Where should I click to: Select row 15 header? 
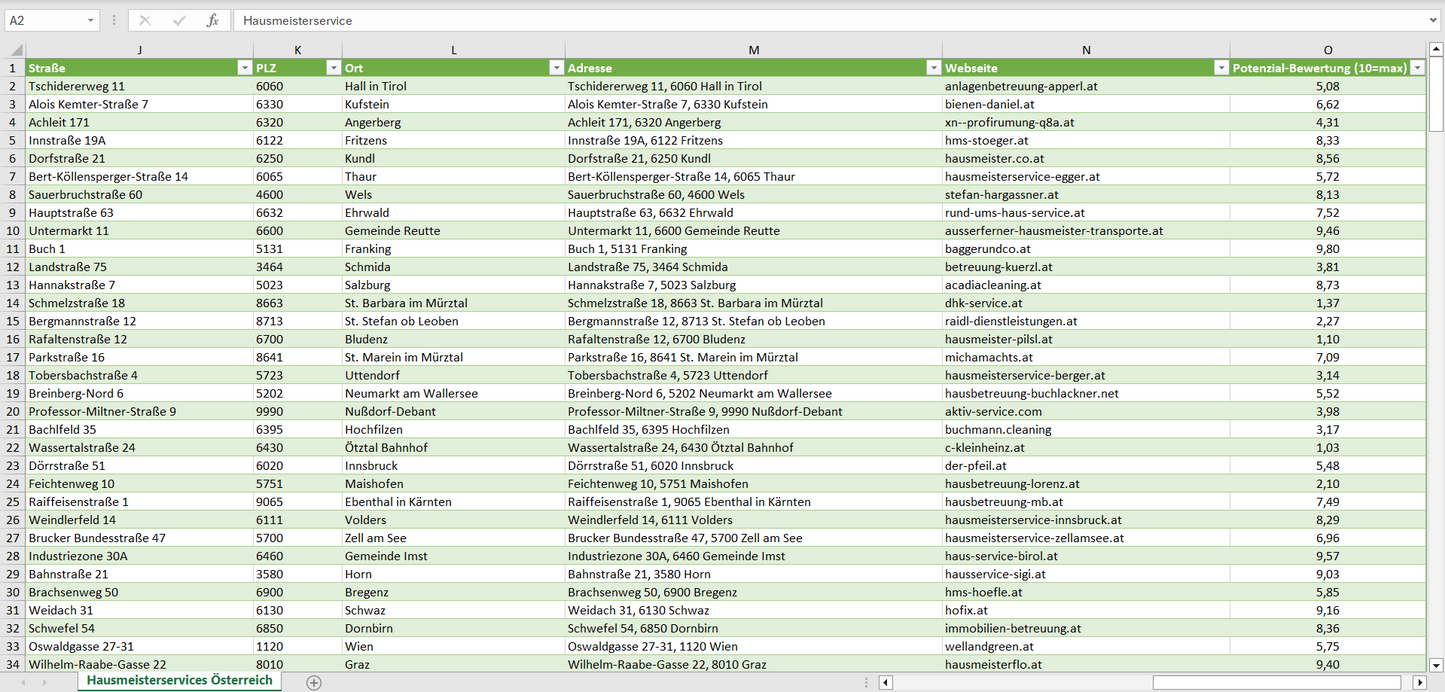tap(13, 321)
